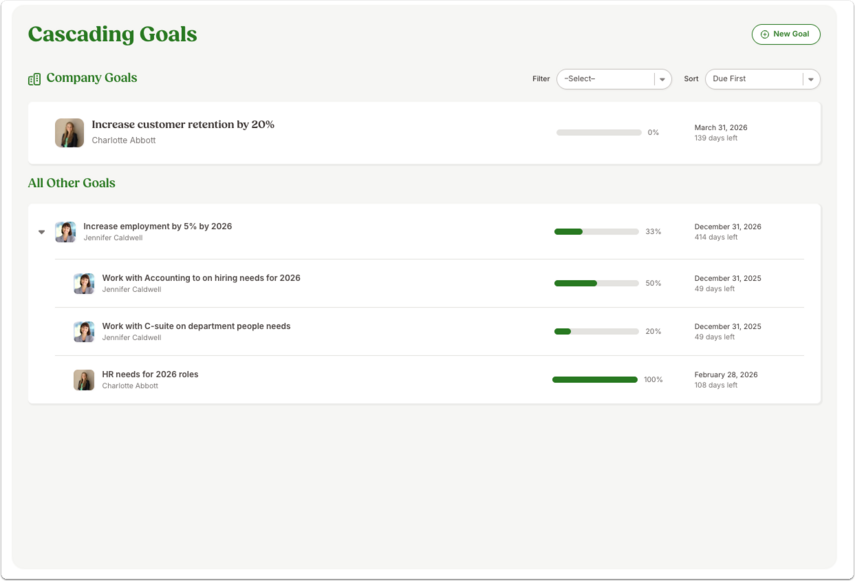
Task: Open Work with C-suite on department people needs
Action: [196, 326]
